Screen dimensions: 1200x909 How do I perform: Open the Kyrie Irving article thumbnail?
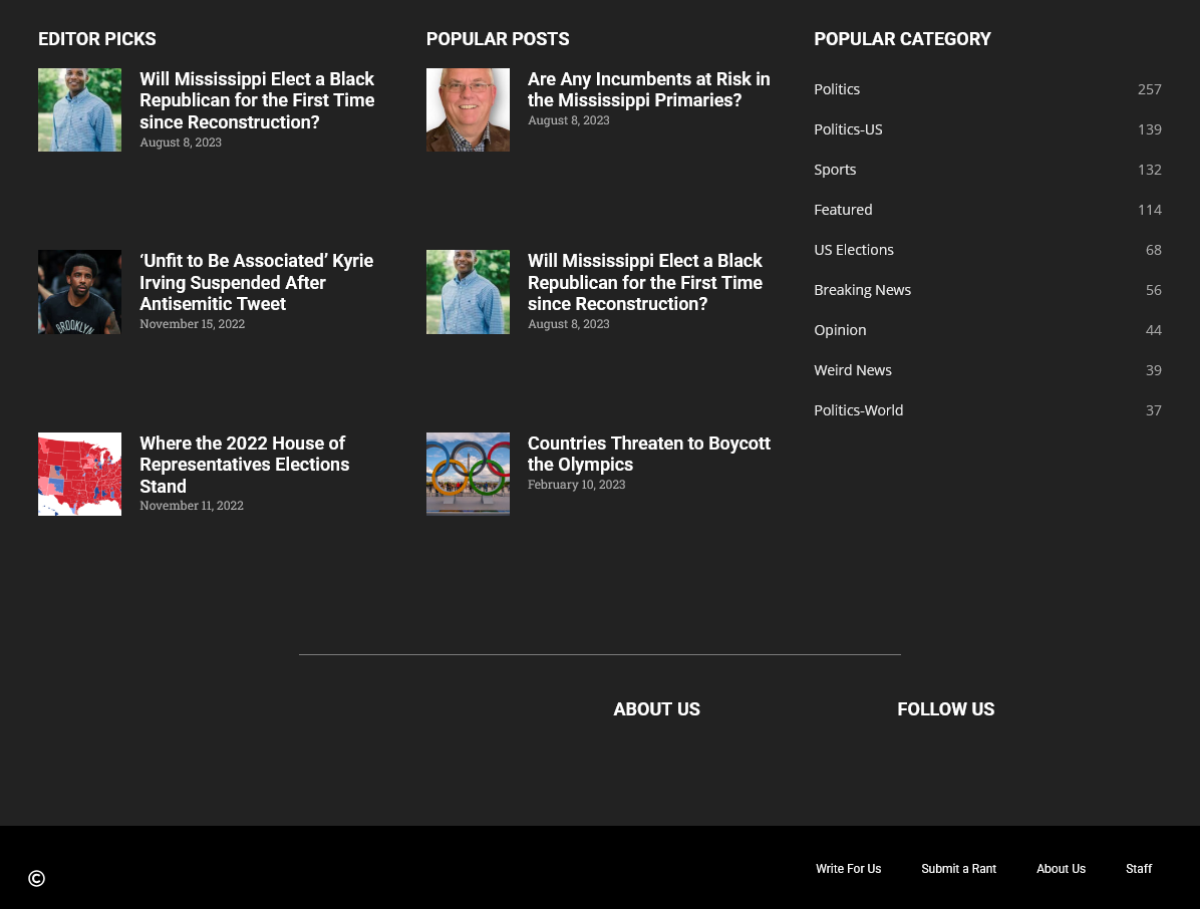(x=79, y=292)
